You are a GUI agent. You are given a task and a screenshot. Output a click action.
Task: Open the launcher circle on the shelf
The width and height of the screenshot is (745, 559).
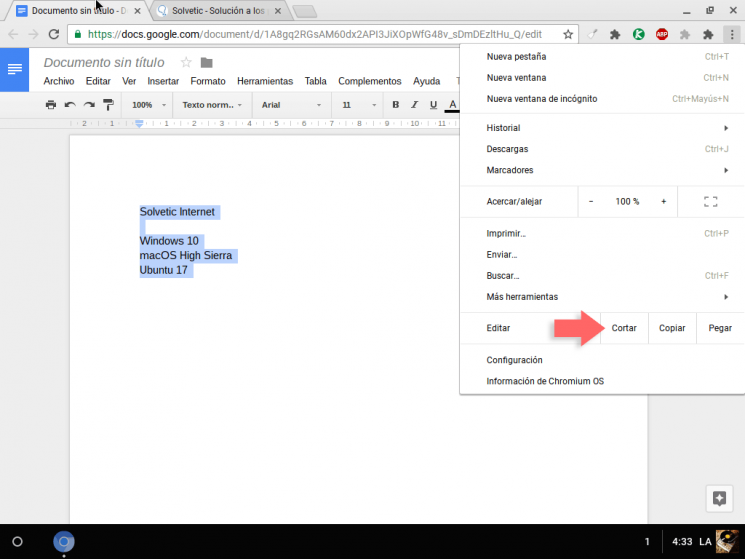pyautogui.click(x=17, y=541)
